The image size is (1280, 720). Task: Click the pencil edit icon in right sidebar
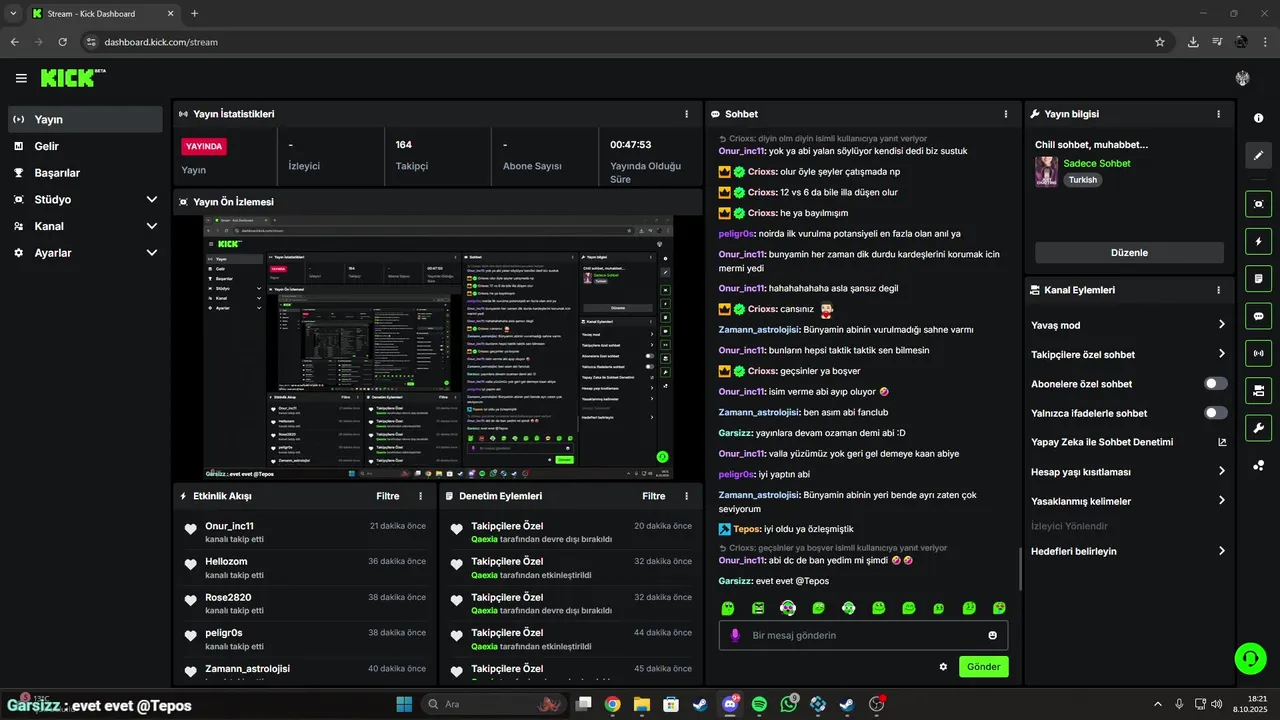coord(1258,155)
